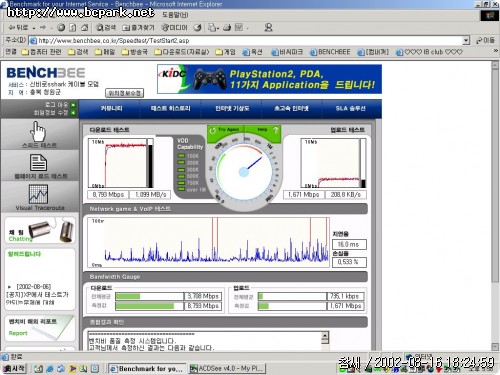Screen dimensions: 500x375
Task: Launch Windows Media Player quick launch icon
Action: point(72,369)
